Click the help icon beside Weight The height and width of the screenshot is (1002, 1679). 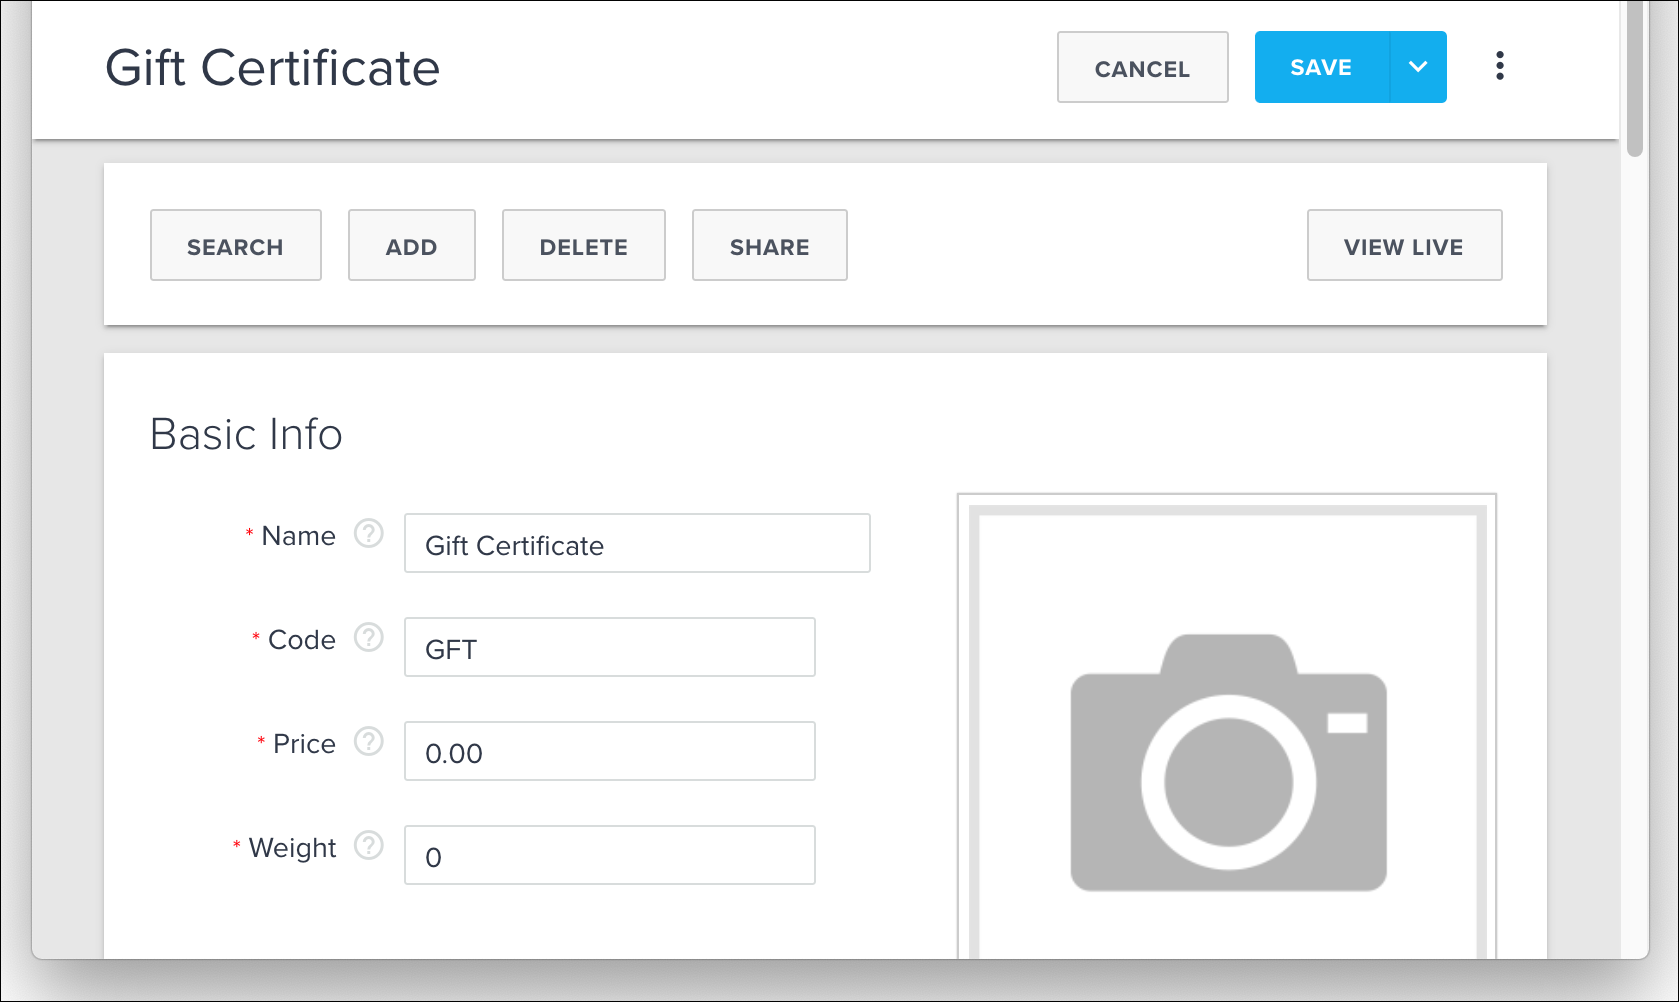click(x=369, y=846)
